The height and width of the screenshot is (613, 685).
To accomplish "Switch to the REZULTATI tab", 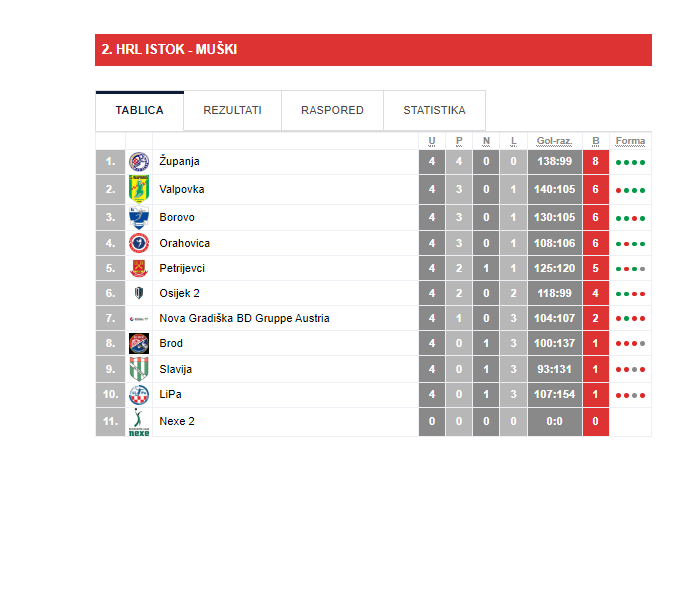I will pyautogui.click(x=232, y=110).
